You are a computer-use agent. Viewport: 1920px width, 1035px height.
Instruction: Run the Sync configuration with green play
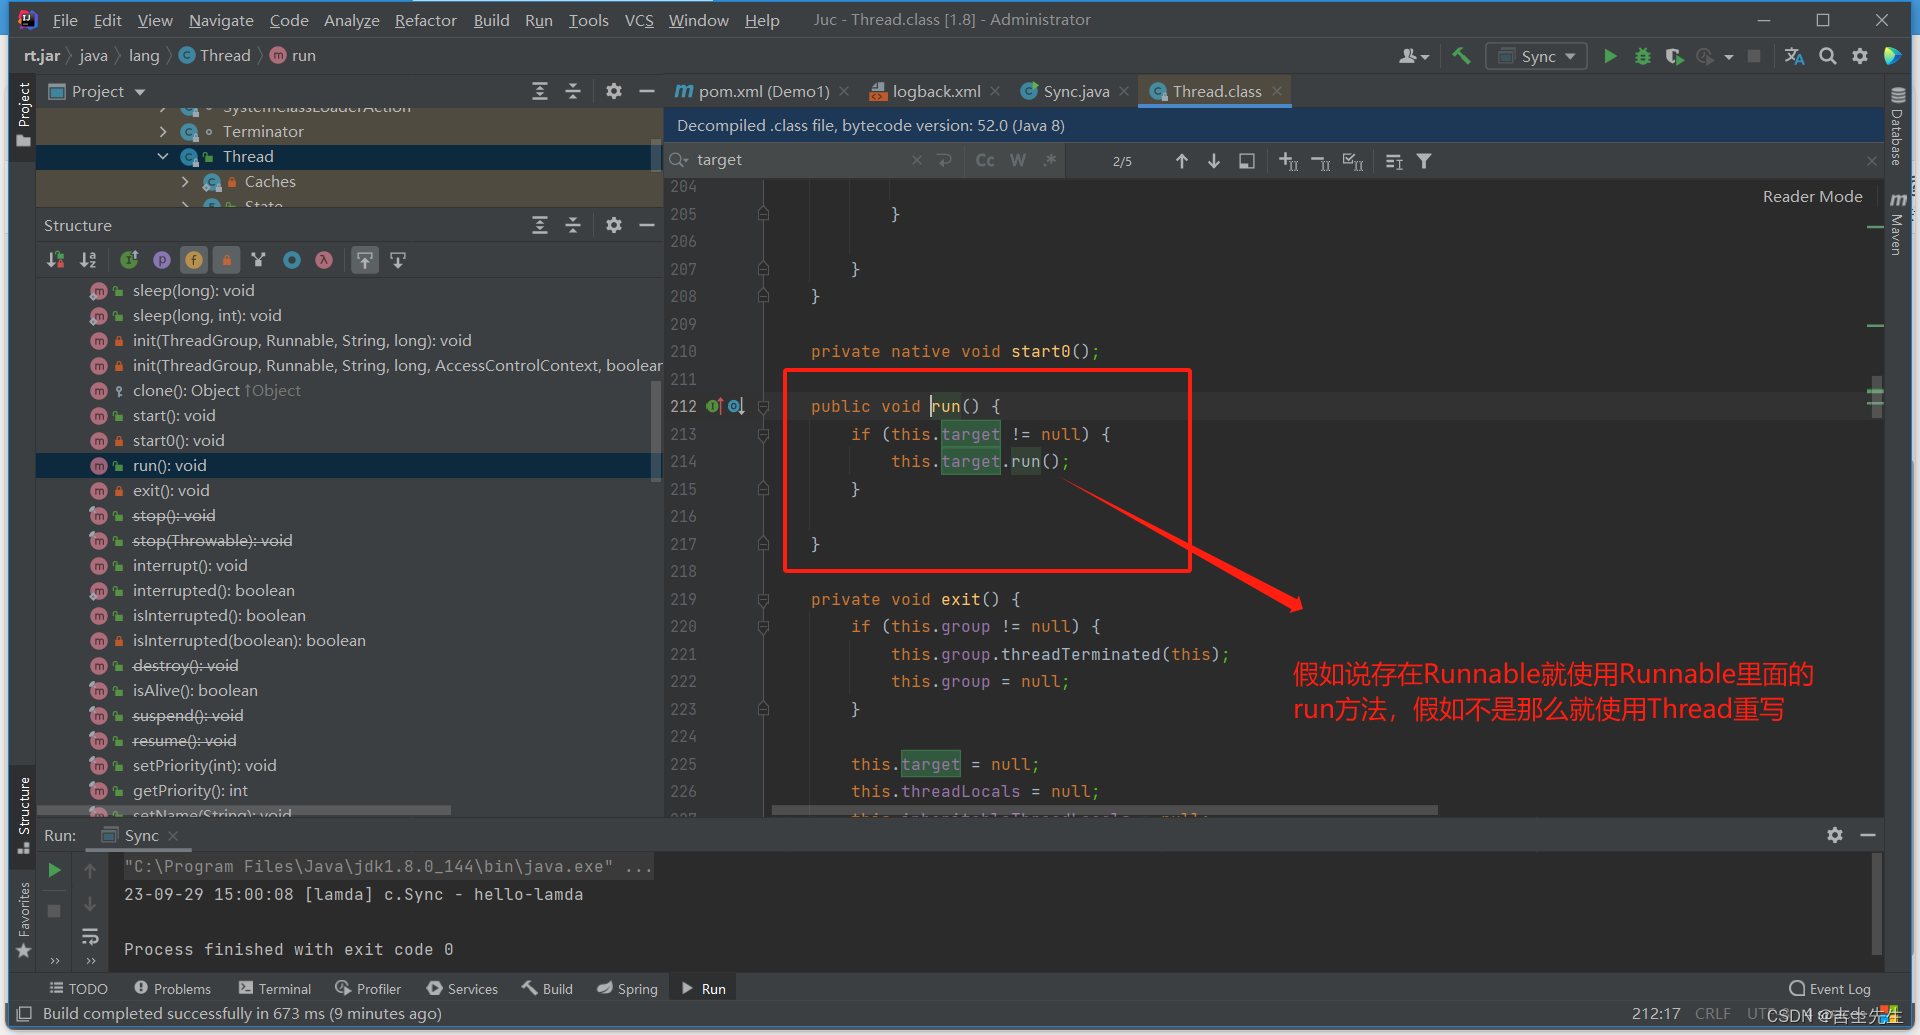click(1610, 56)
